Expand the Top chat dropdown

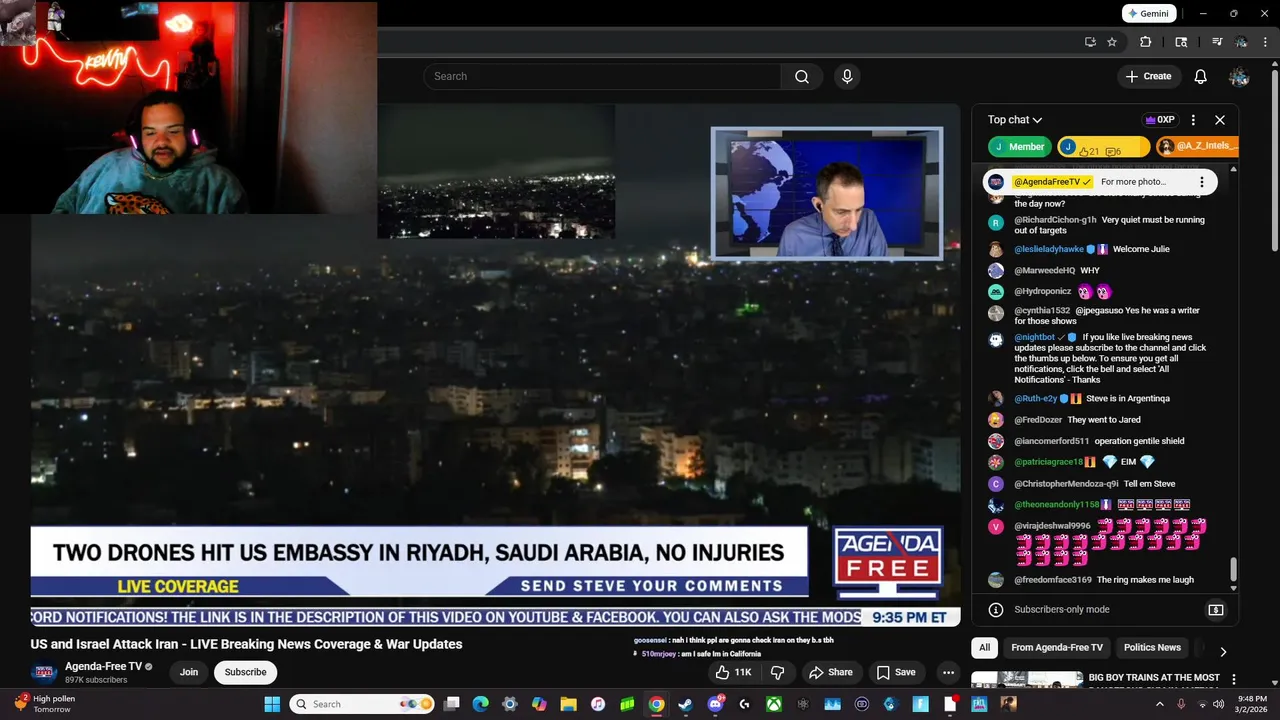click(x=1015, y=120)
